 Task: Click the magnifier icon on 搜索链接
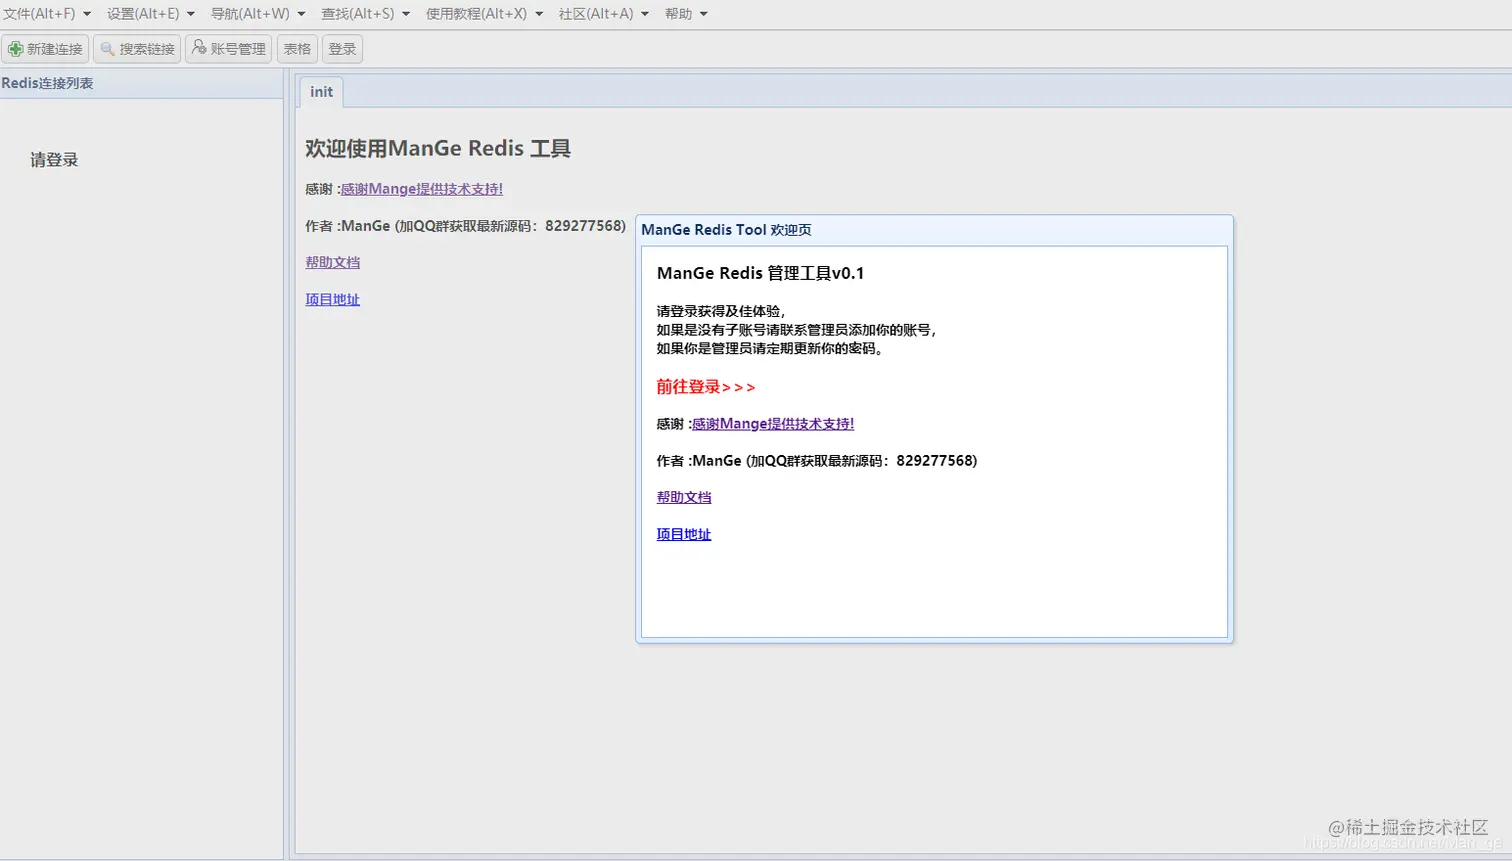108,49
